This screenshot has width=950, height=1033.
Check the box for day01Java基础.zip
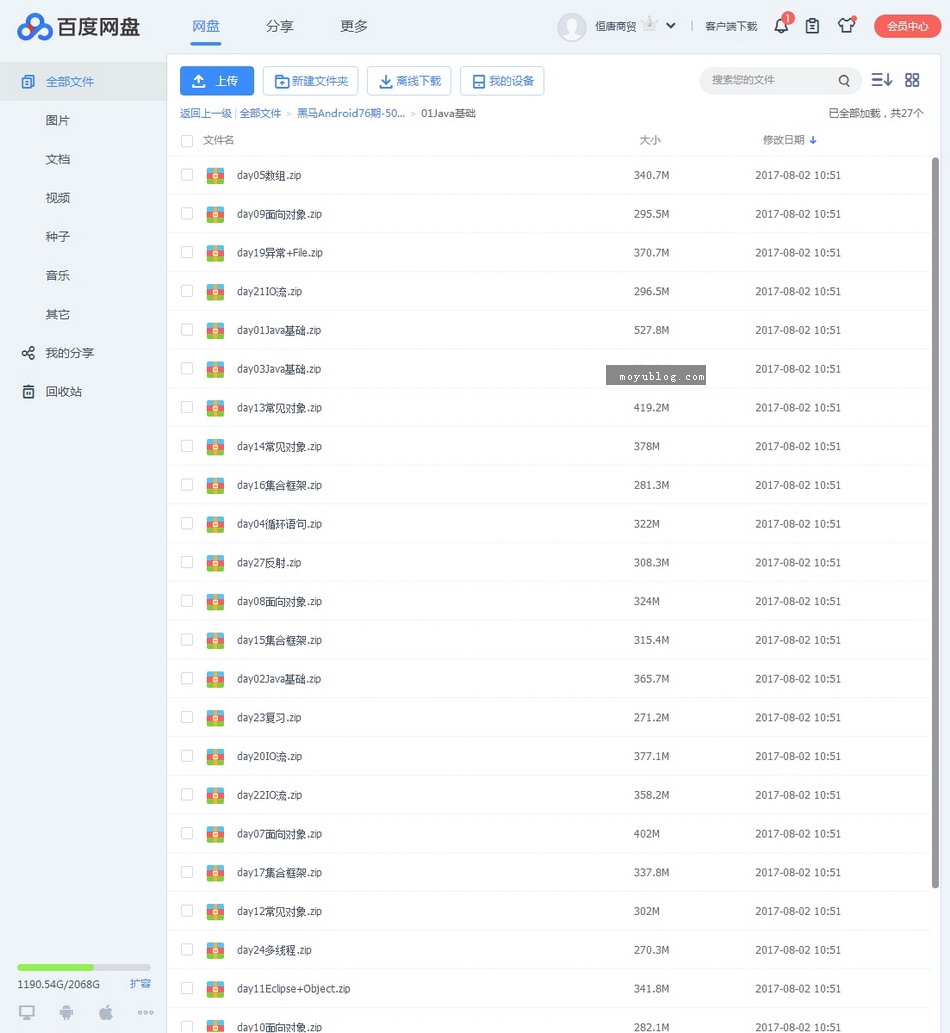click(187, 330)
